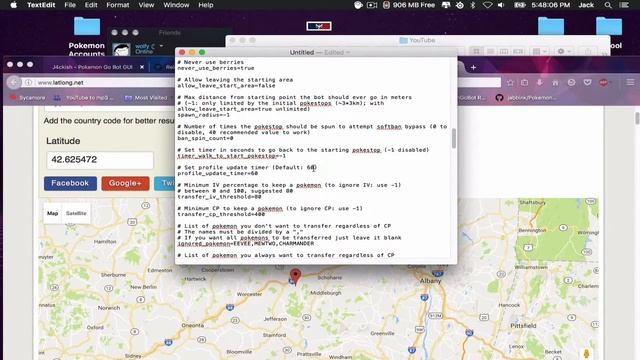This screenshot has height=360, width=640.
Task: Click the line 'ban_spin_count=0'
Action: pyautogui.click(x=205, y=138)
